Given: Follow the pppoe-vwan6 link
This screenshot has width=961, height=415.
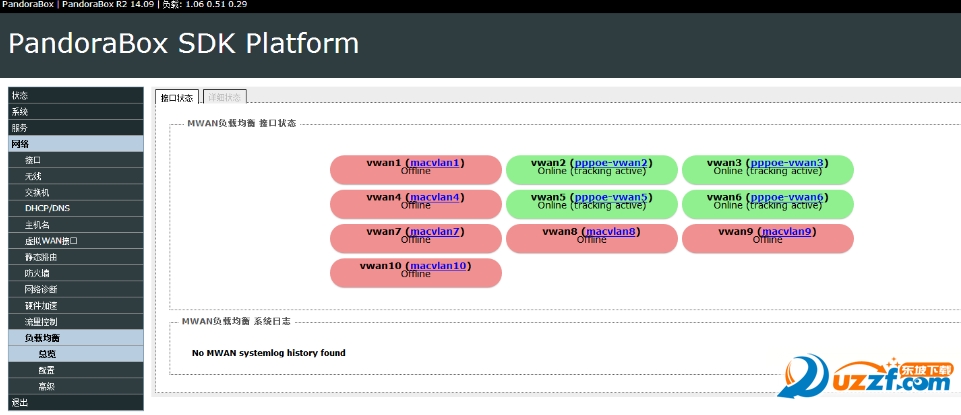Looking at the screenshot, I should (x=787, y=197).
